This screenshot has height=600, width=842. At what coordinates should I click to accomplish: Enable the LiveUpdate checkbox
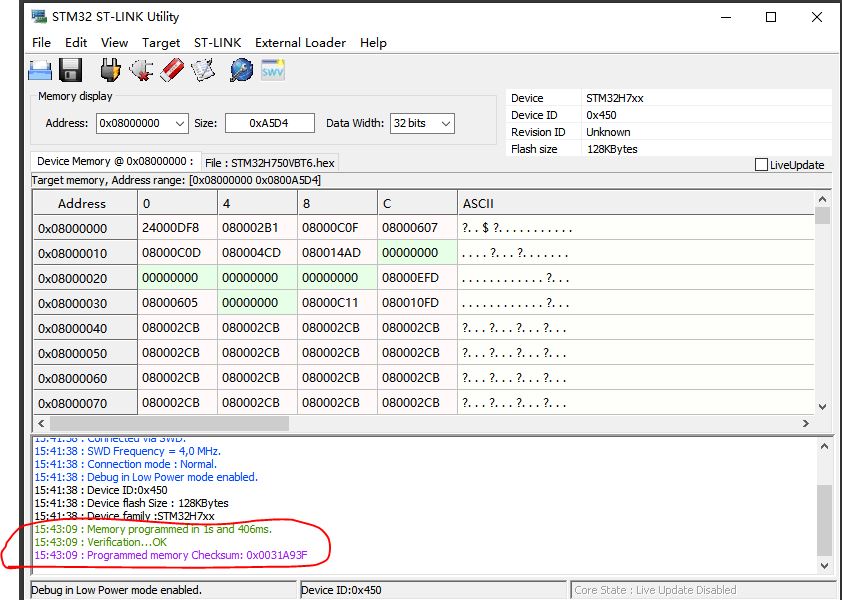click(x=761, y=165)
